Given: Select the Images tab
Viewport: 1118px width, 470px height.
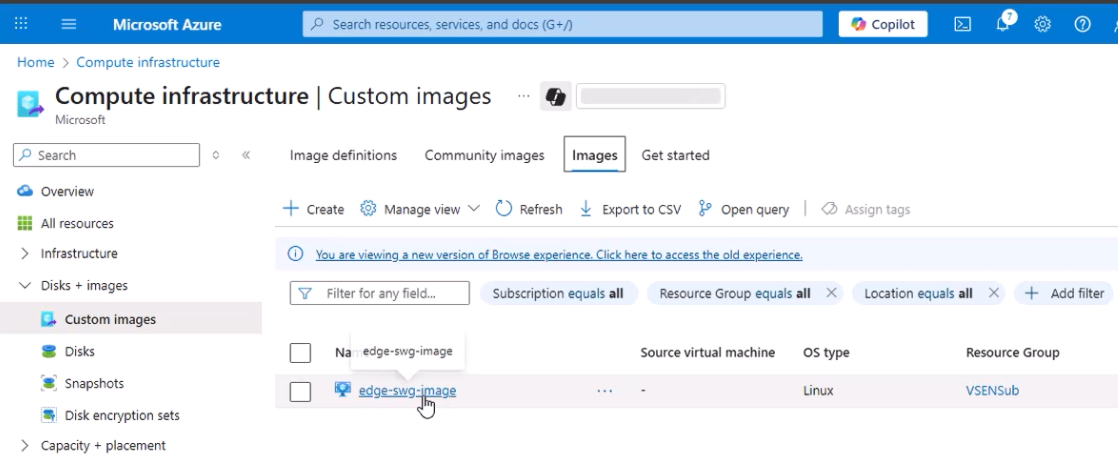Looking at the screenshot, I should [595, 155].
